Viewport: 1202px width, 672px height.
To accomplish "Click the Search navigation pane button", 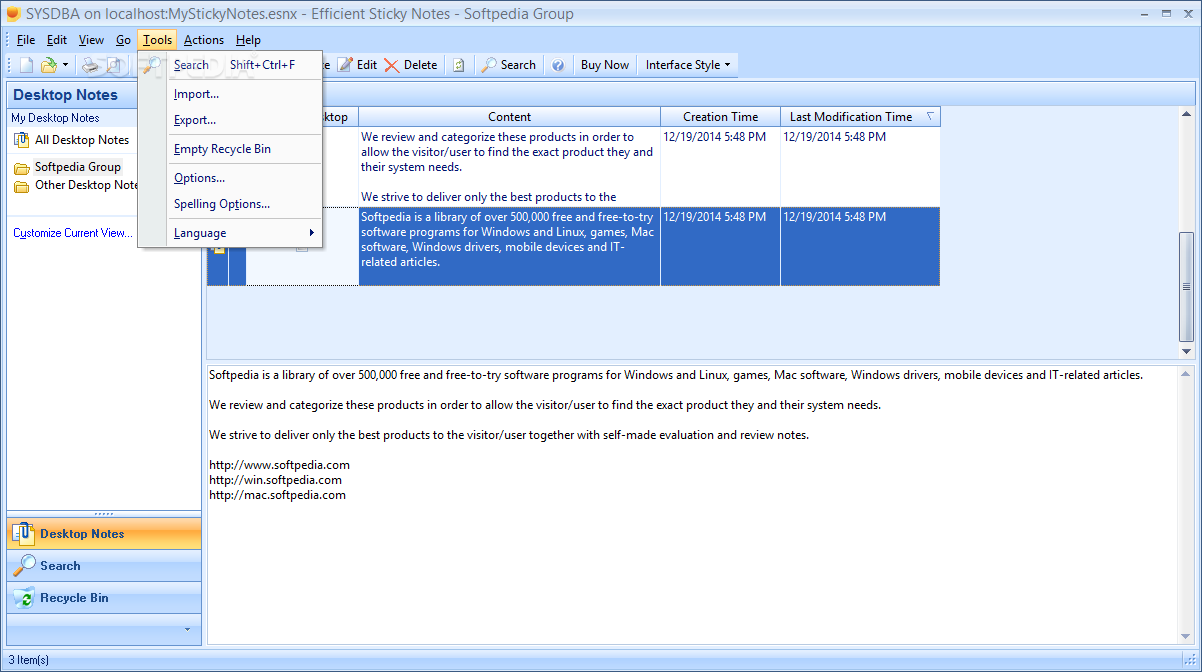I will (x=104, y=566).
